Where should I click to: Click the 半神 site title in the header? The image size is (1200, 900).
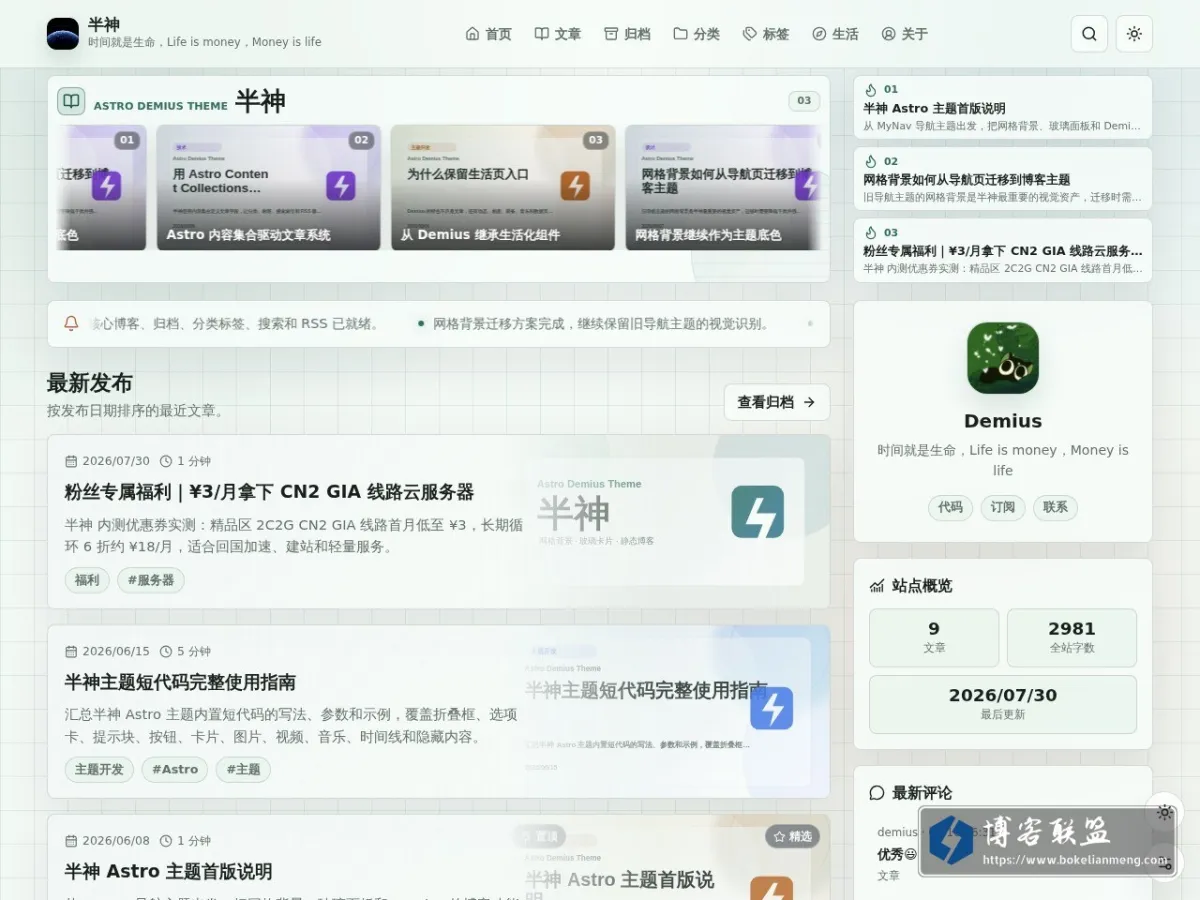tap(104, 25)
